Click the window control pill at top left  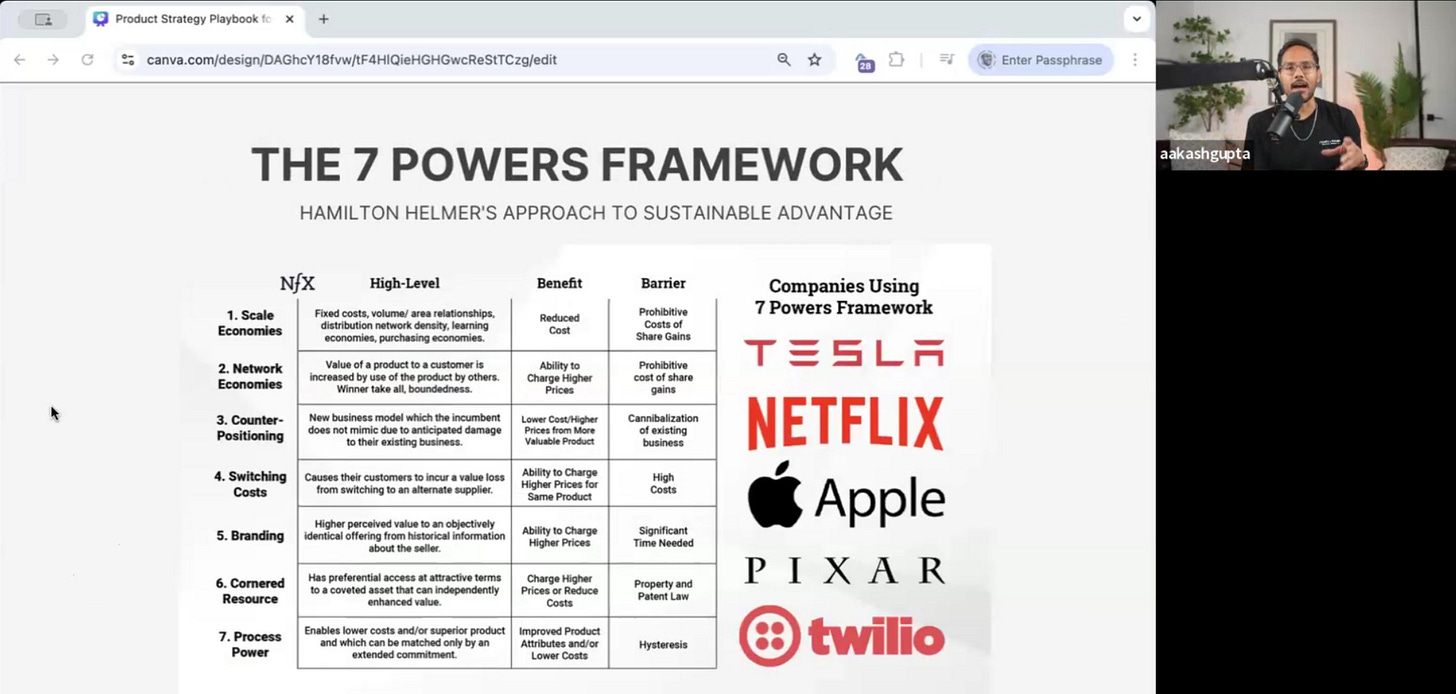[x=43, y=19]
